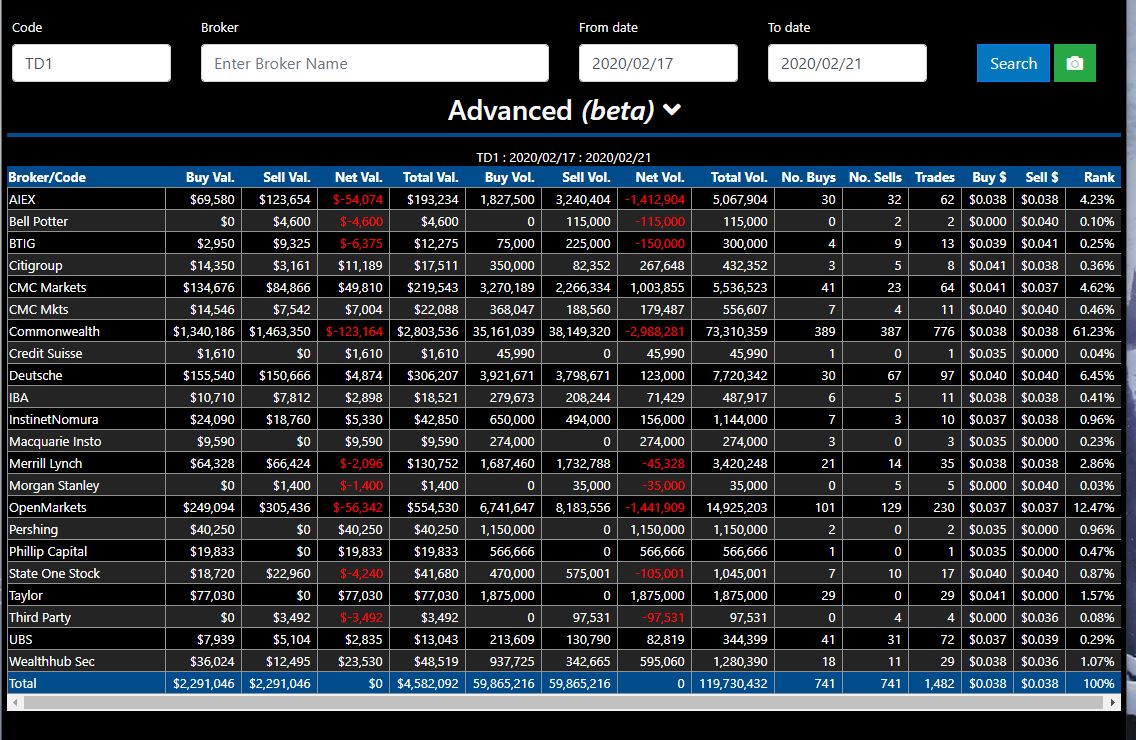Click Deutsche total volume 7,720,342
Viewport: 1136px width, 740px height.
(x=740, y=375)
